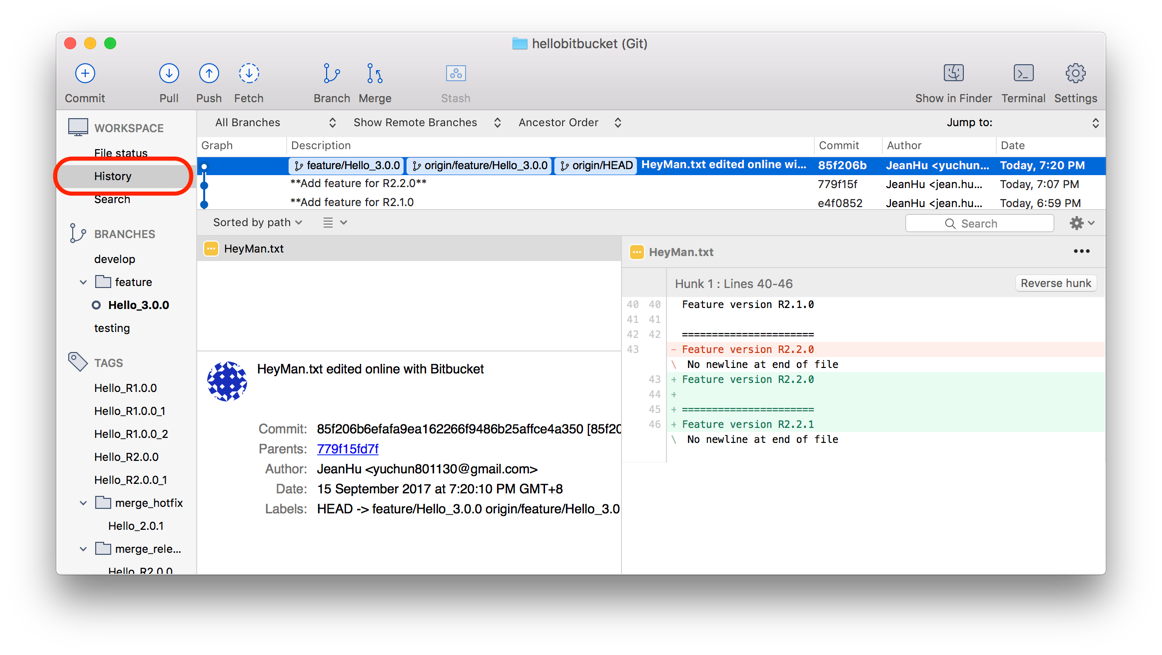
Task: Click the Fetch toolbar icon
Action: tap(249, 73)
